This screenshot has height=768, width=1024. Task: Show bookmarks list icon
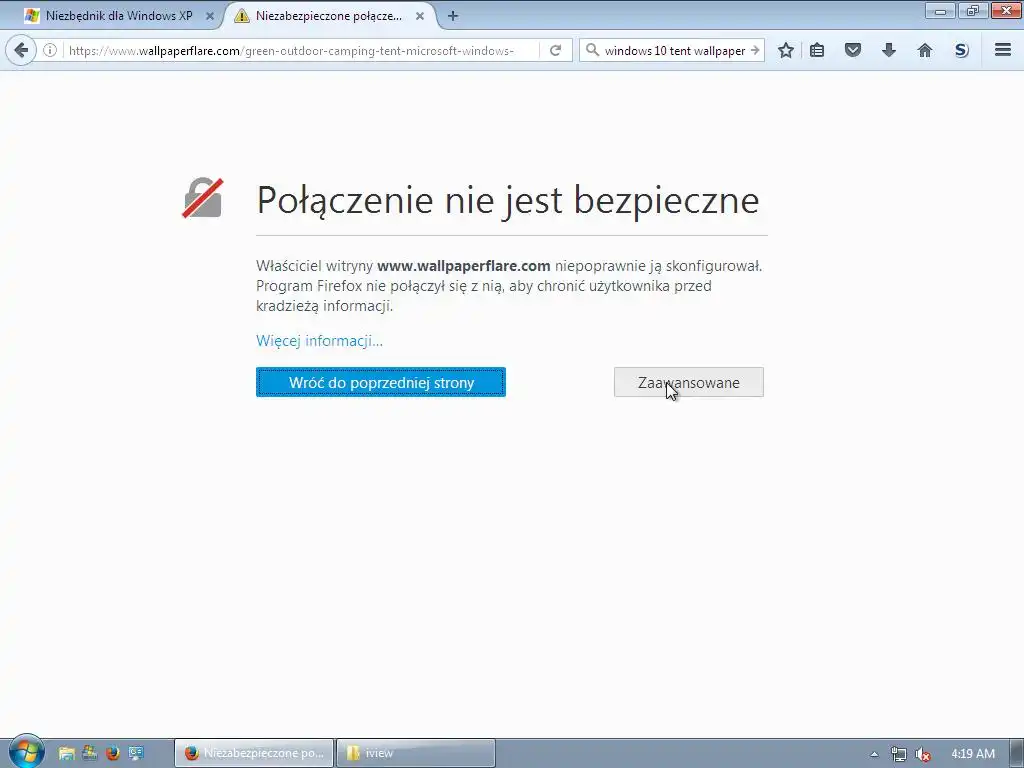pyautogui.click(x=817, y=50)
